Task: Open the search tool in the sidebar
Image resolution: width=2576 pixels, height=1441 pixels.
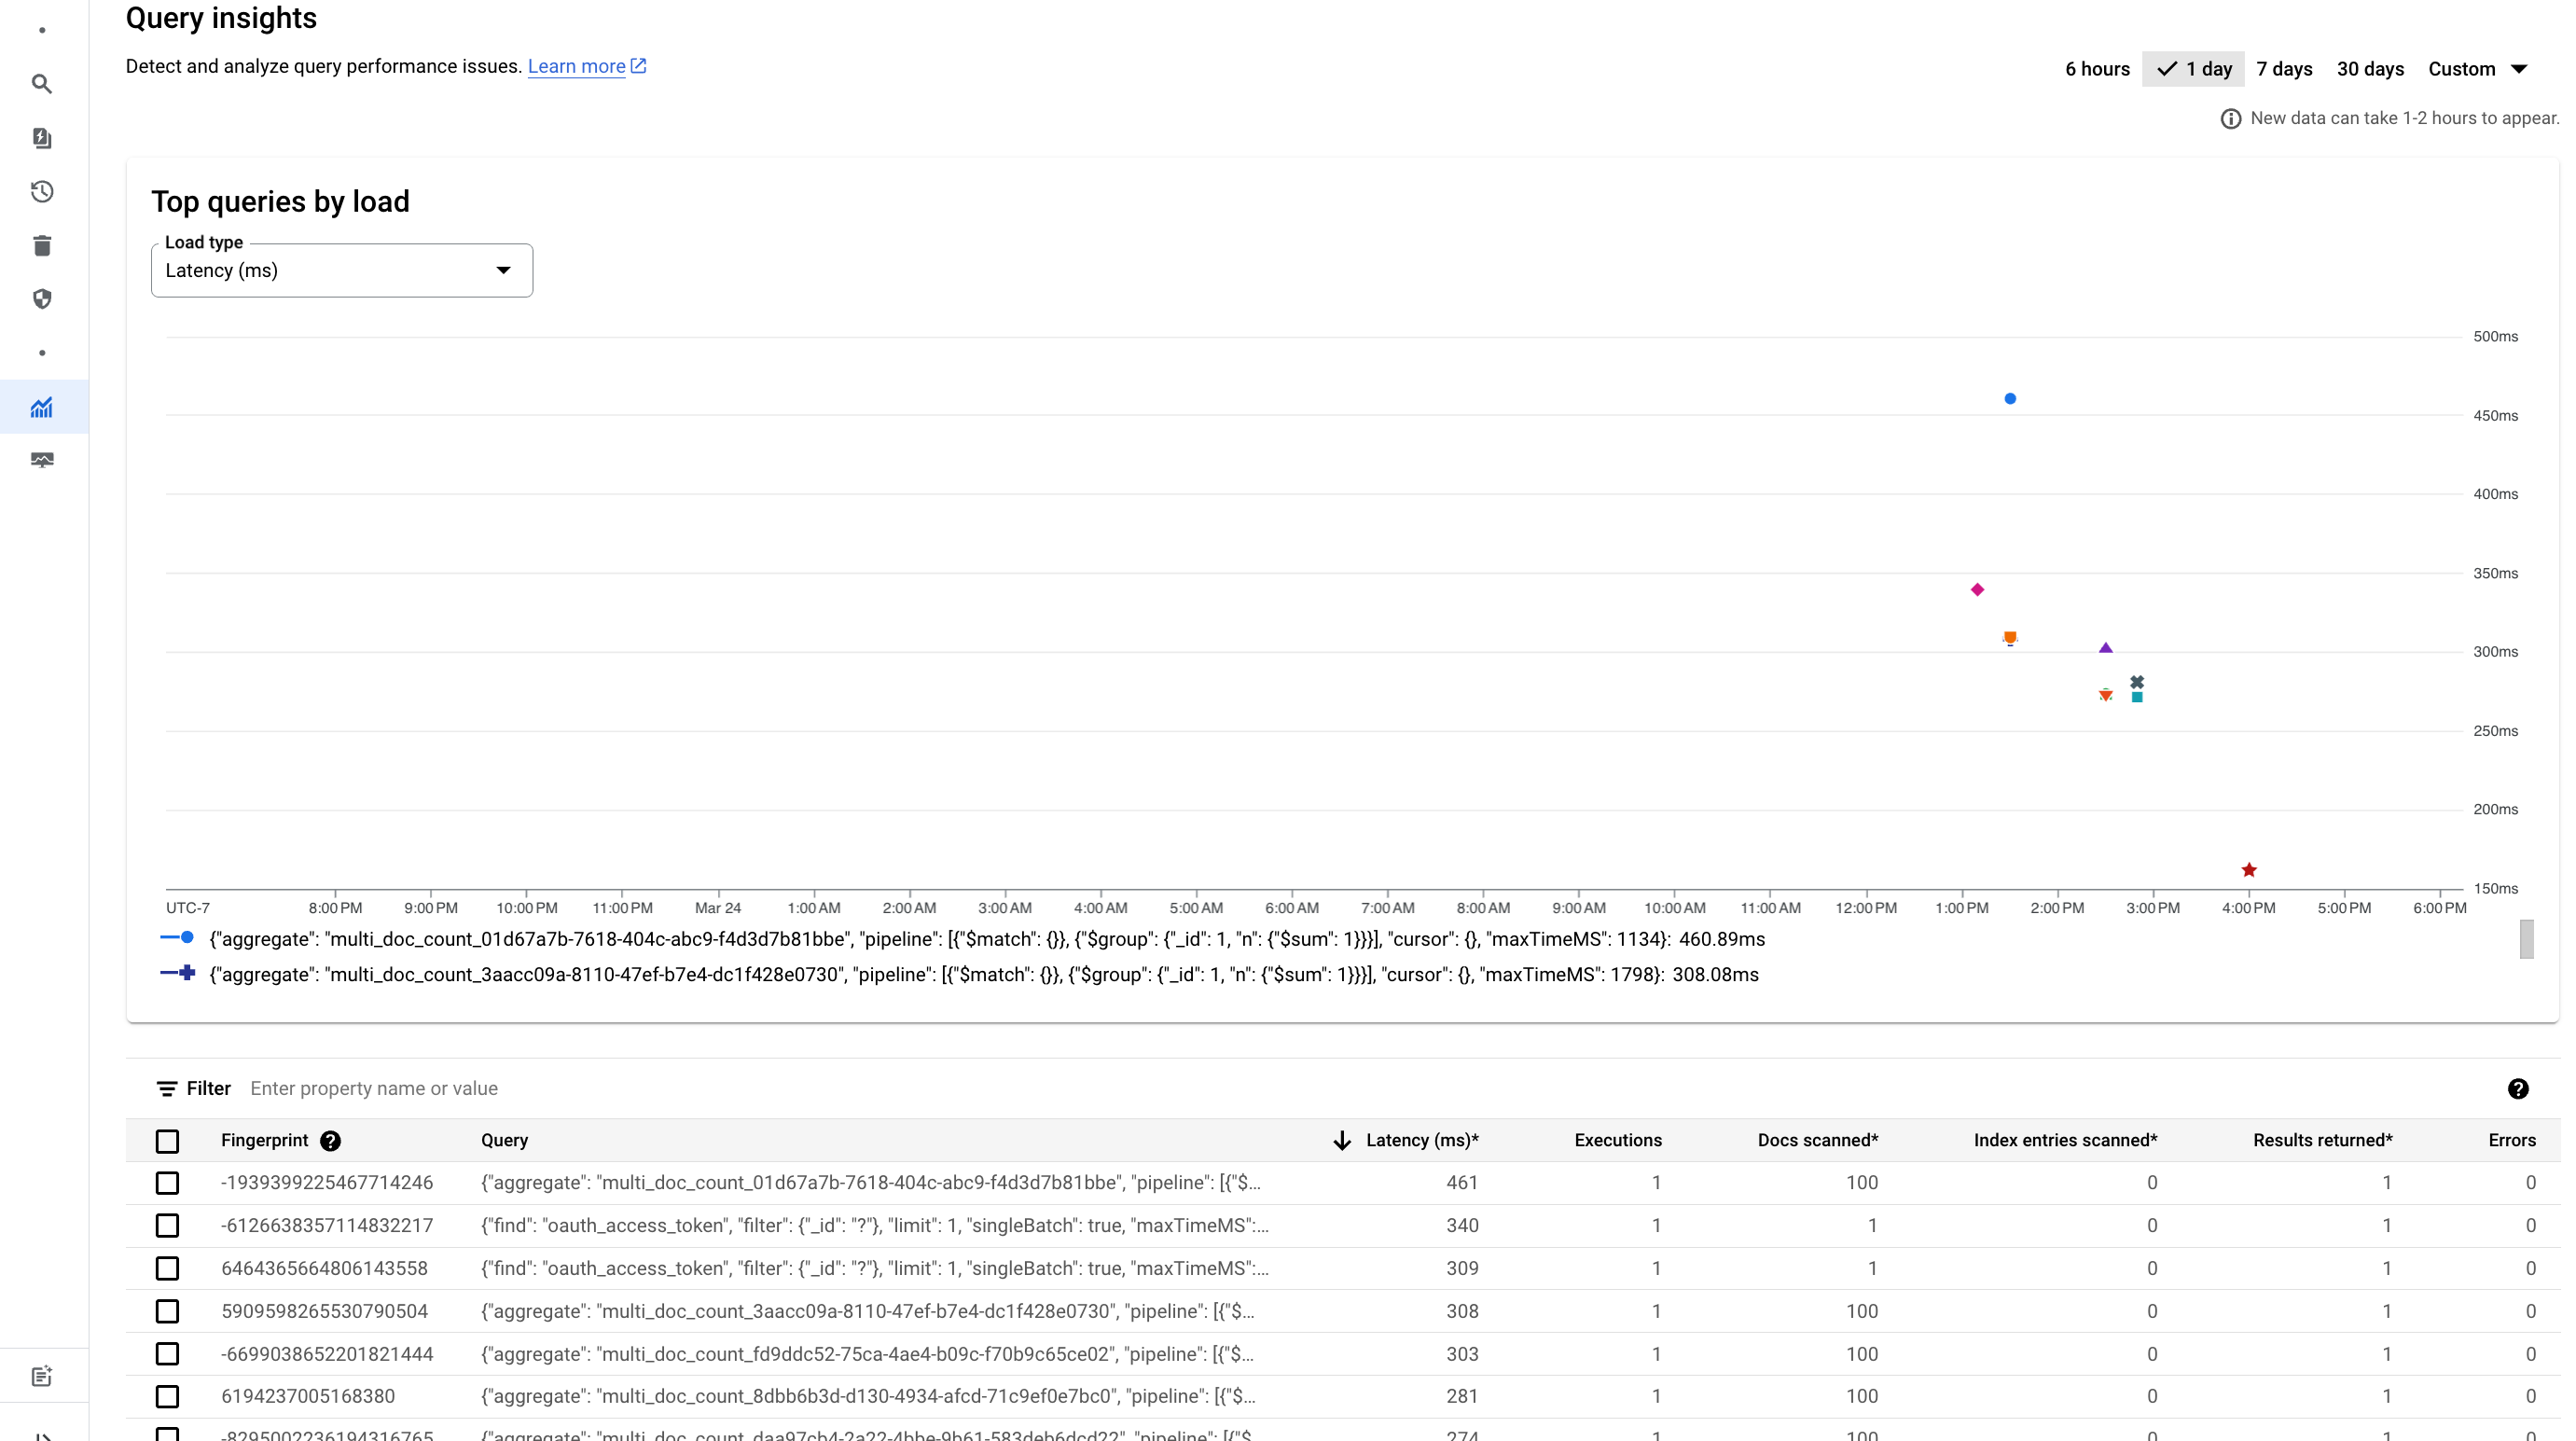Action: point(42,84)
